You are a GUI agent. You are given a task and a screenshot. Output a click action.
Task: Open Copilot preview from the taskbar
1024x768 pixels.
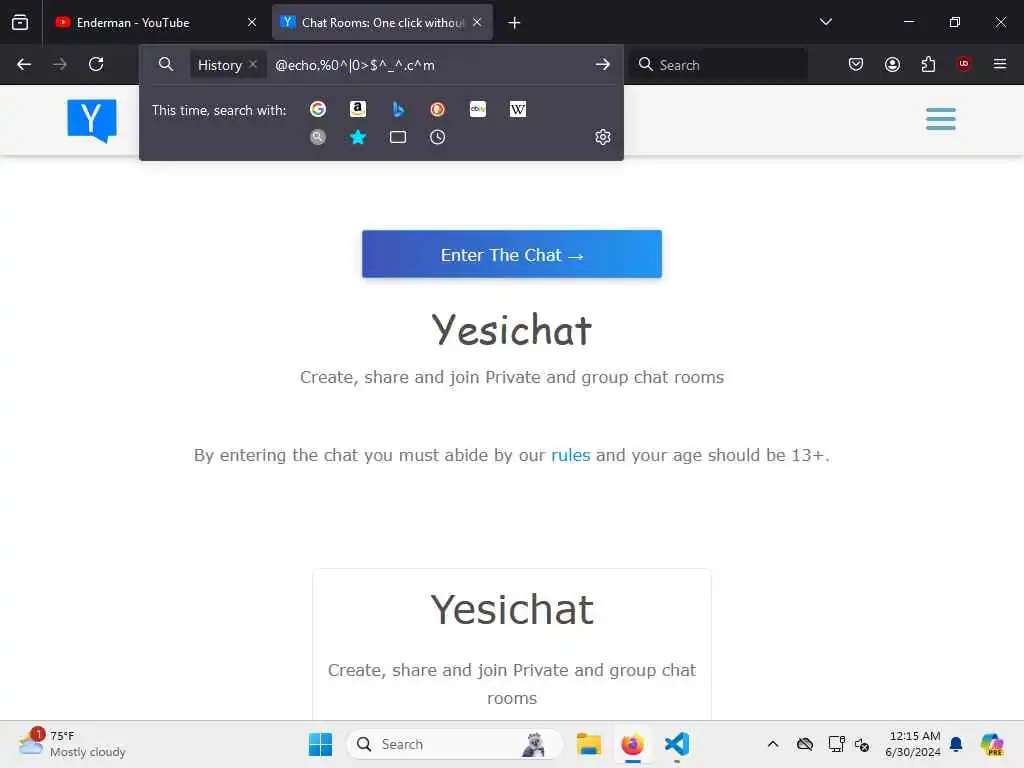[992, 744]
